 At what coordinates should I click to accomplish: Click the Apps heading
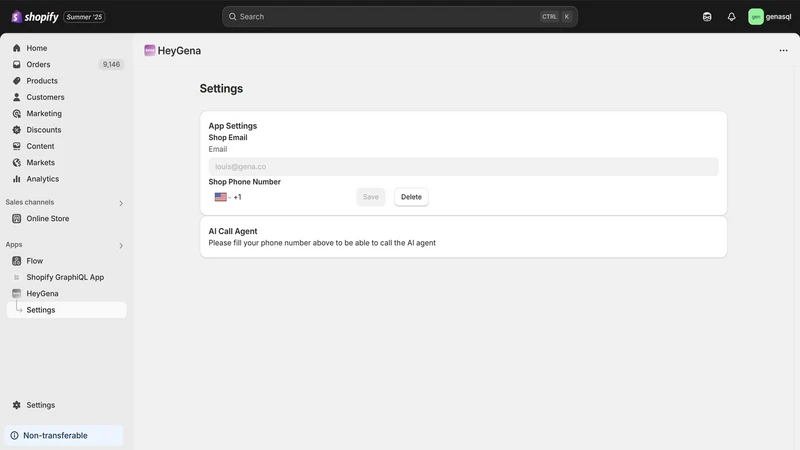point(14,244)
